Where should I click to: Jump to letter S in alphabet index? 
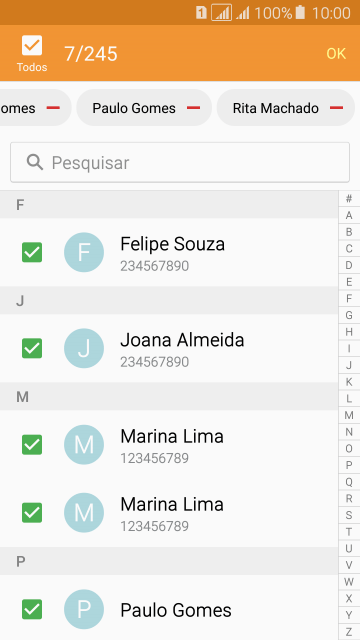click(349, 515)
